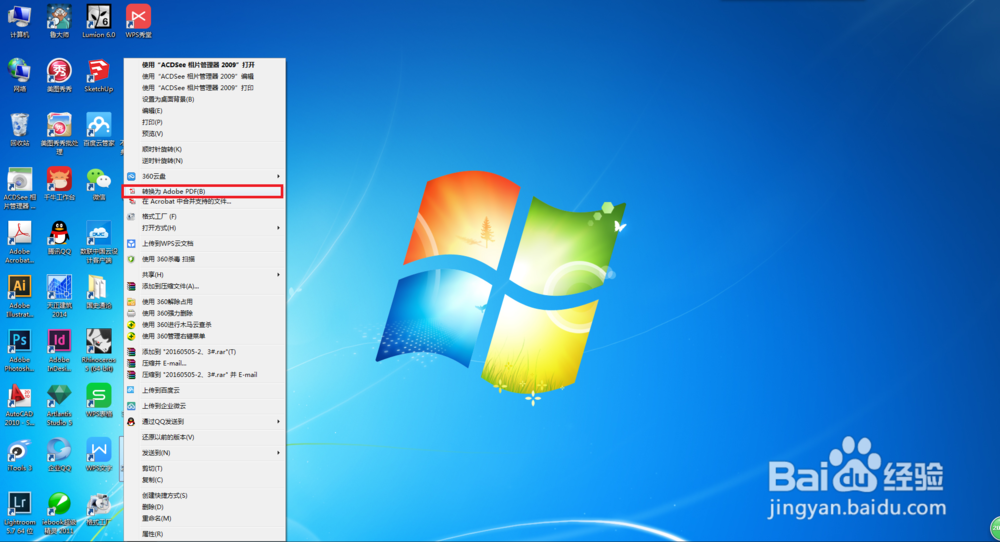
Task: Launch the 美图秀秀 shortcut
Action: pos(59,76)
